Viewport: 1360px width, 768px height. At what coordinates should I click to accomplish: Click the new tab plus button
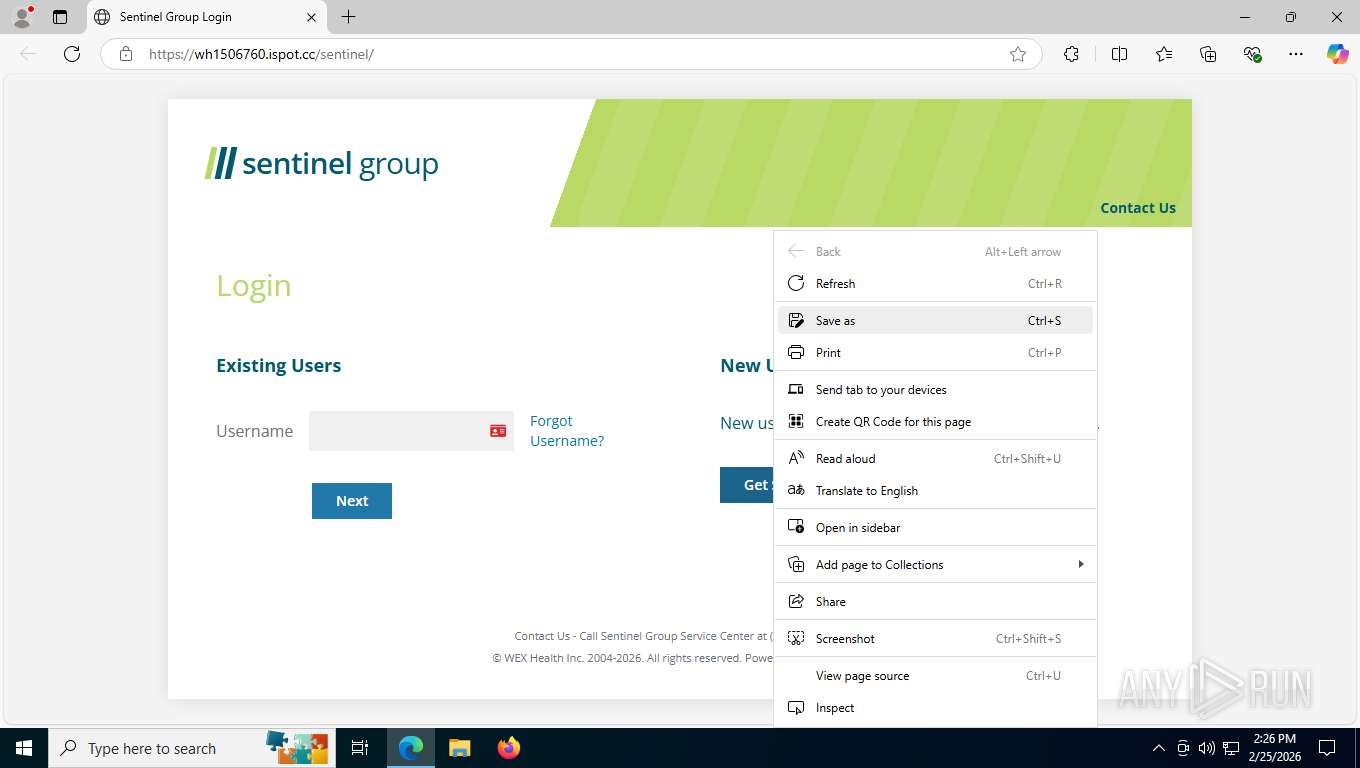348,17
